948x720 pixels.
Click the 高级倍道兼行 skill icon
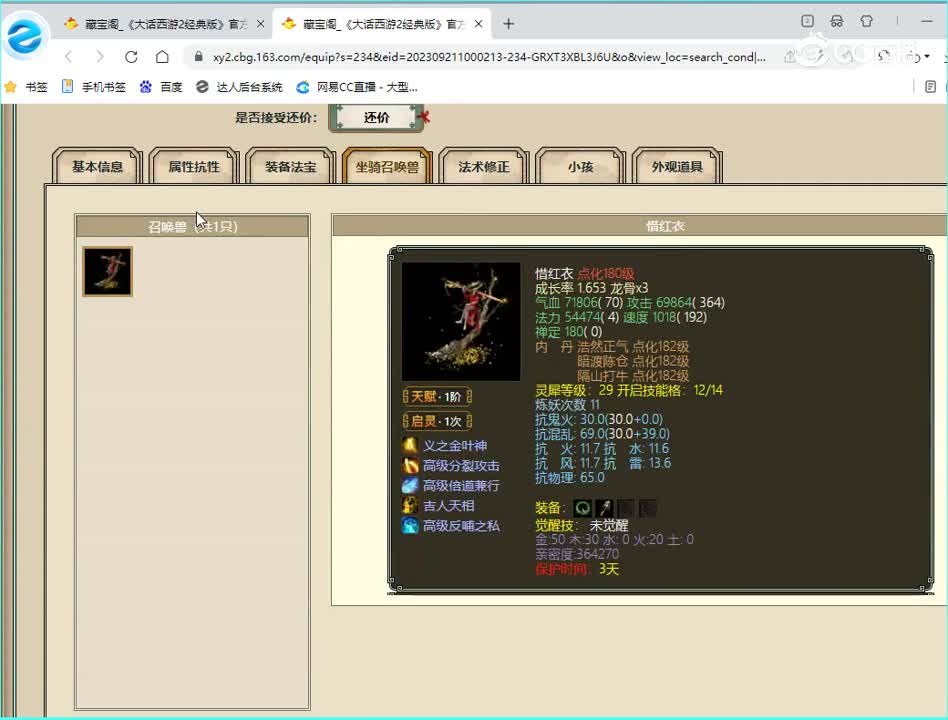point(410,485)
